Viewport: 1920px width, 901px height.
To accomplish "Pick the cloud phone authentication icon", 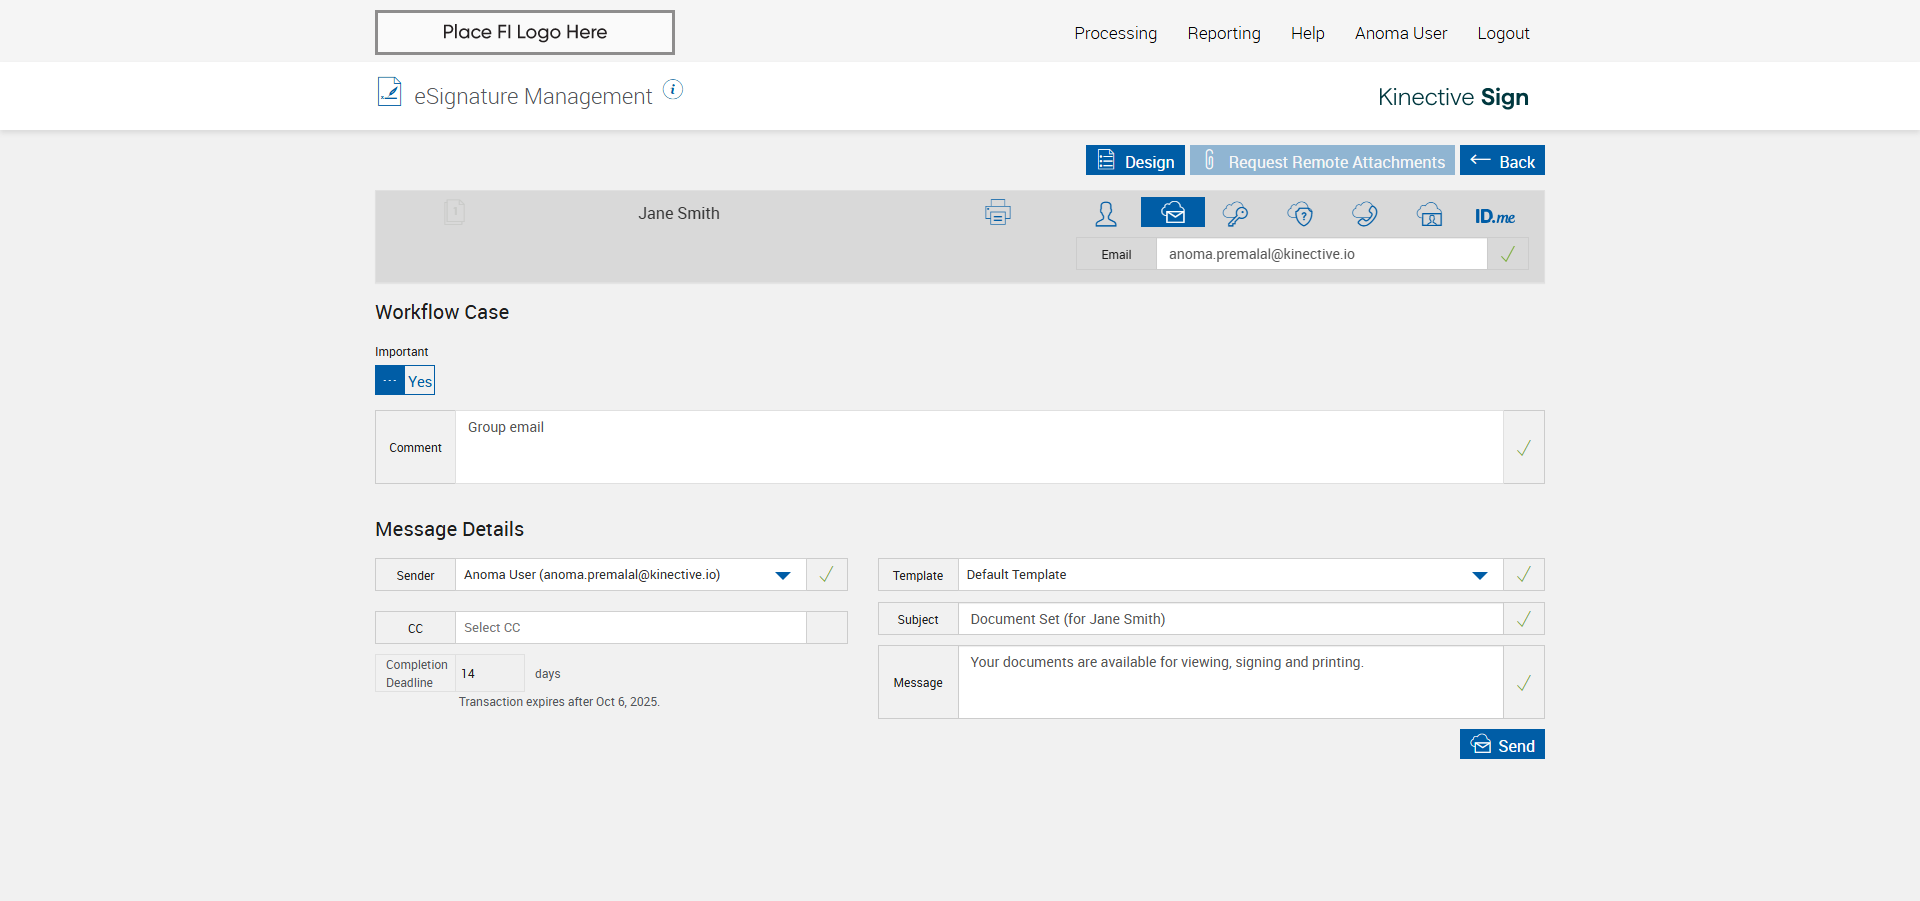I will pyautogui.click(x=1365, y=214).
